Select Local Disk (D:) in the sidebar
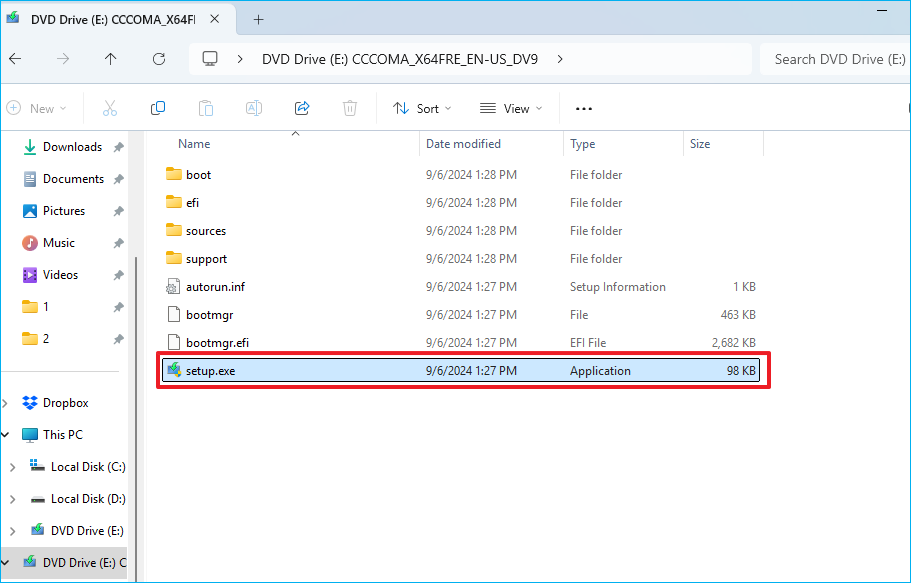Image resolution: width=911 pixels, height=583 pixels. [88, 499]
